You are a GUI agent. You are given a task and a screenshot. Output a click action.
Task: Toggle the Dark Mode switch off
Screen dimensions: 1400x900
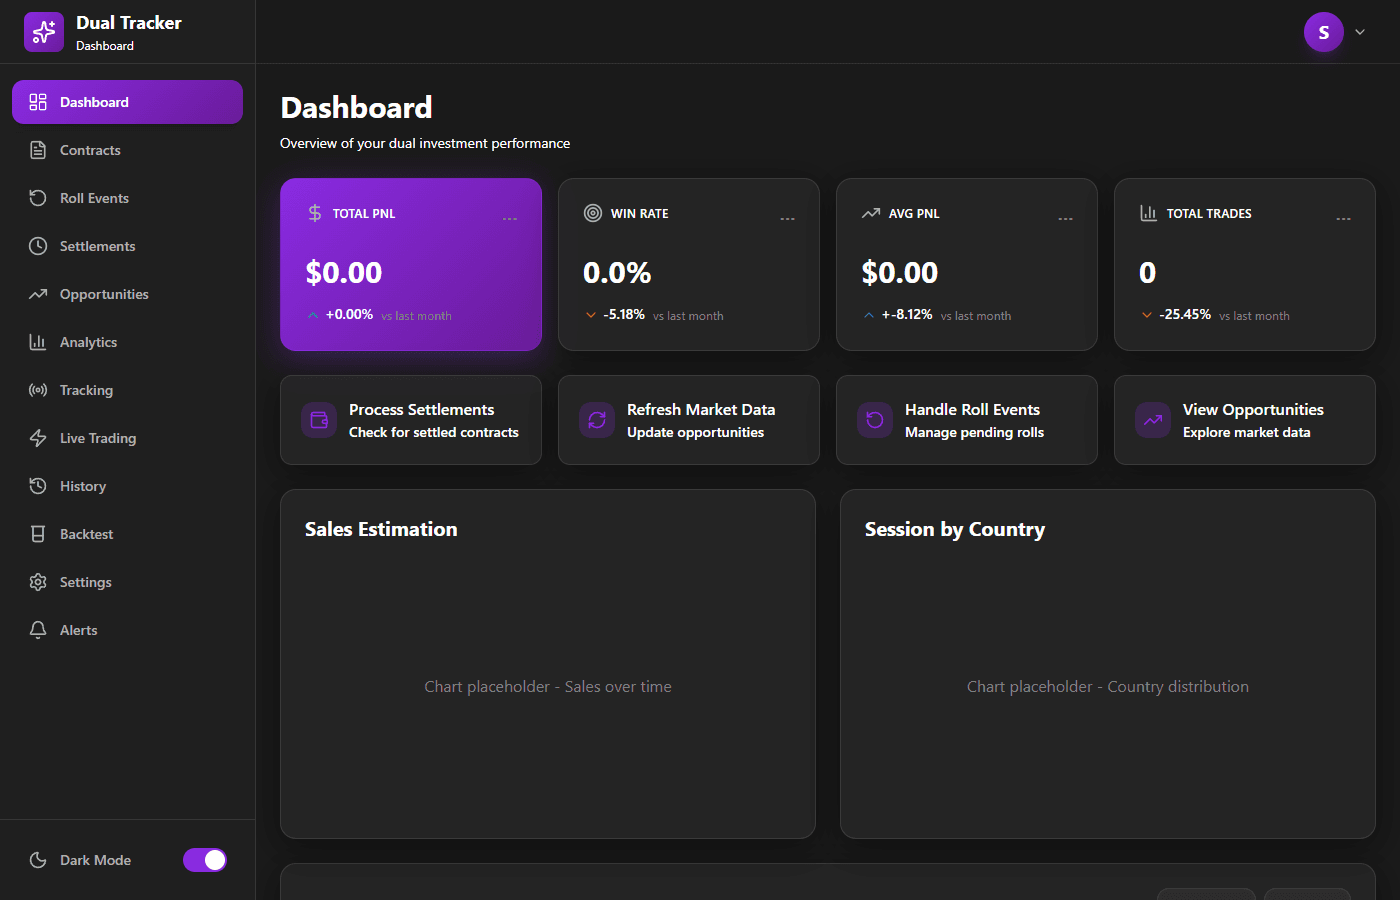pyautogui.click(x=205, y=860)
